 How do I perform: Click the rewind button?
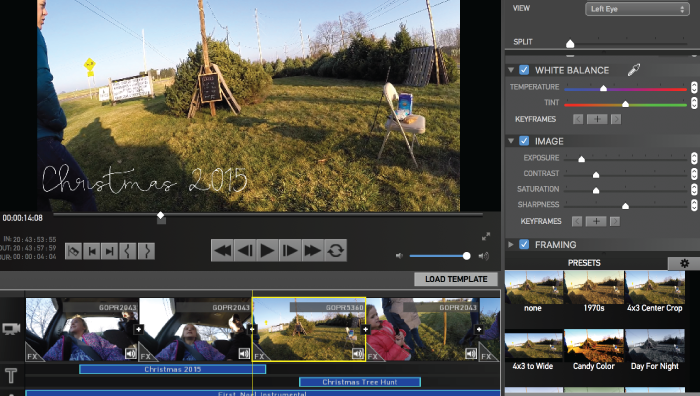click(x=222, y=250)
